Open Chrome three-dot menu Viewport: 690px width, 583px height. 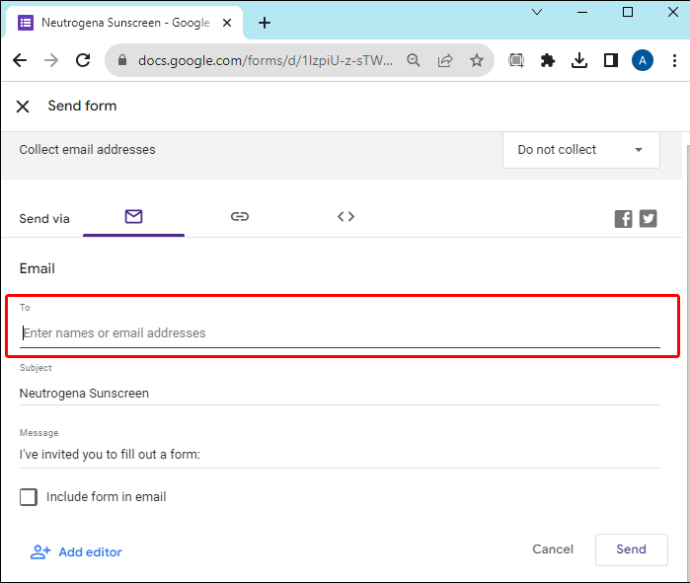tap(674, 60)
